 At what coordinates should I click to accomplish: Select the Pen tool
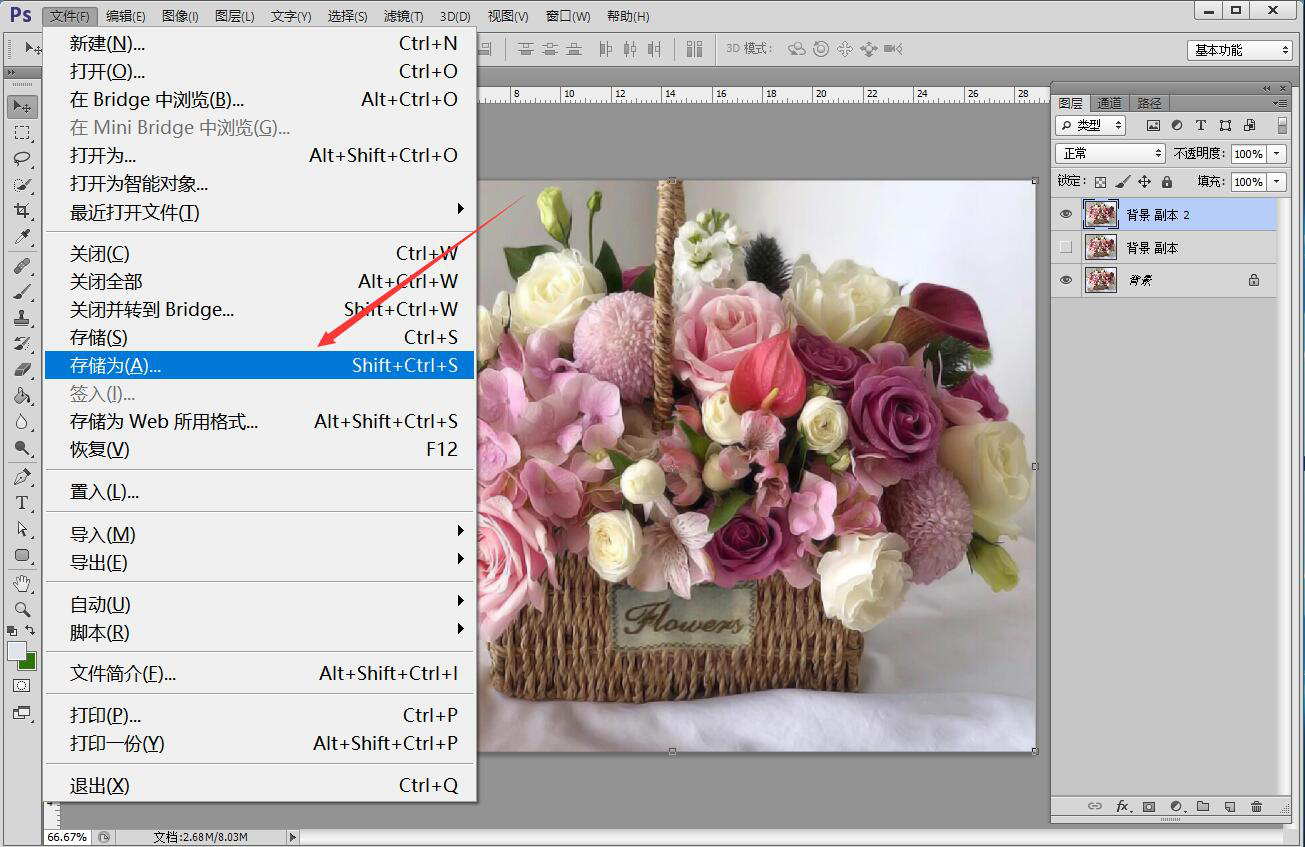(x=22, y=477)
